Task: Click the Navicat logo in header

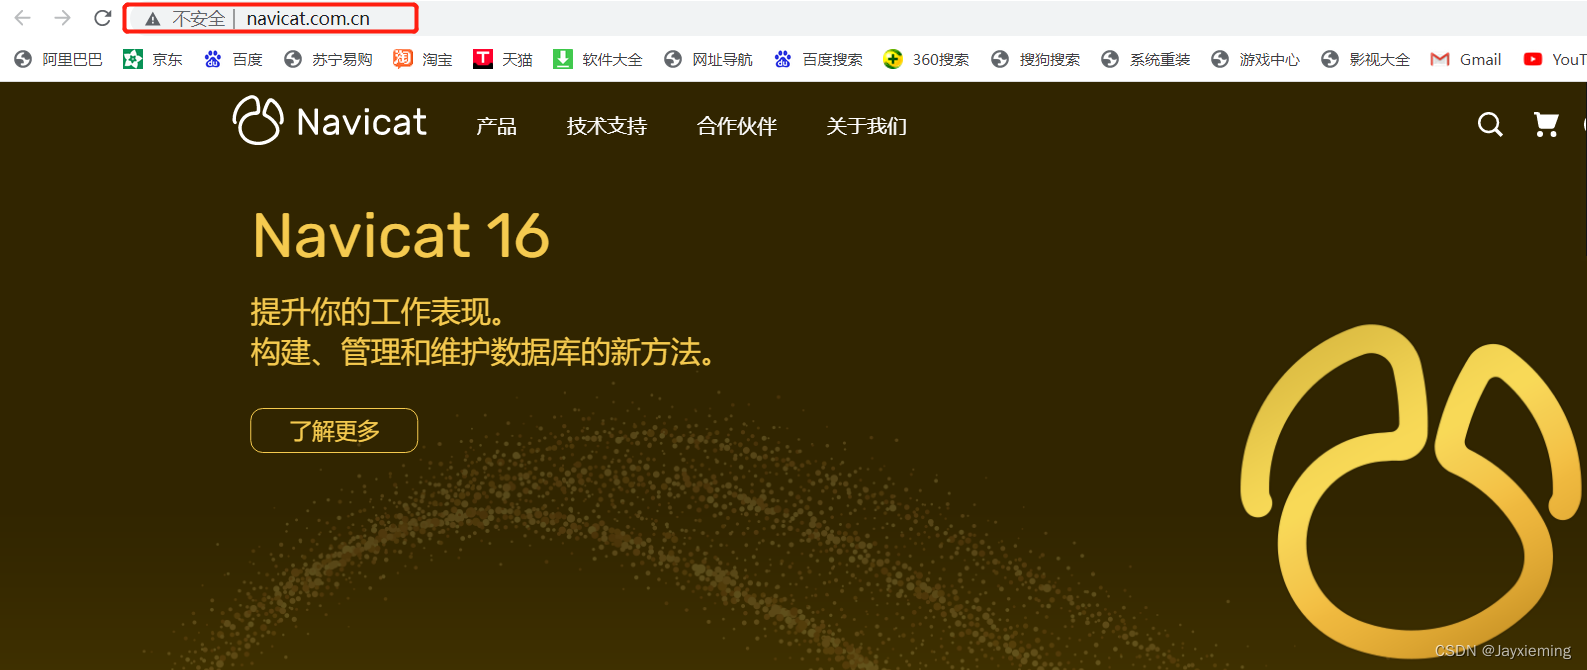Action: (329, 121)
